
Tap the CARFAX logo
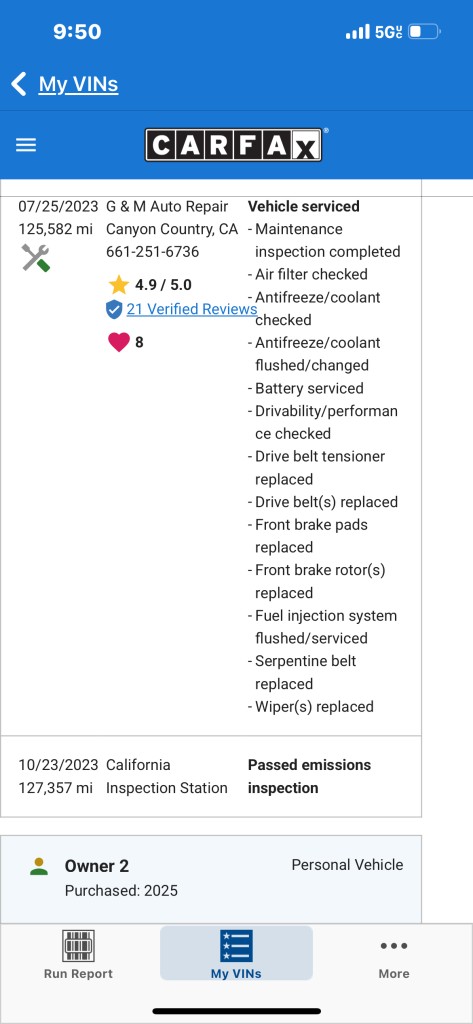click(x=233, y=145)
